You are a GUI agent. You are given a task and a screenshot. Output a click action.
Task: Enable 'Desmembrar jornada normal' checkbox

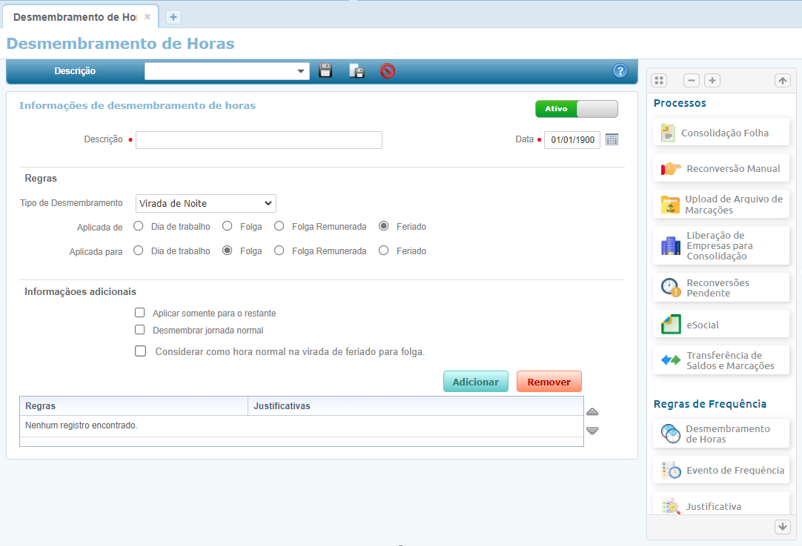click(x=140, y=329)
